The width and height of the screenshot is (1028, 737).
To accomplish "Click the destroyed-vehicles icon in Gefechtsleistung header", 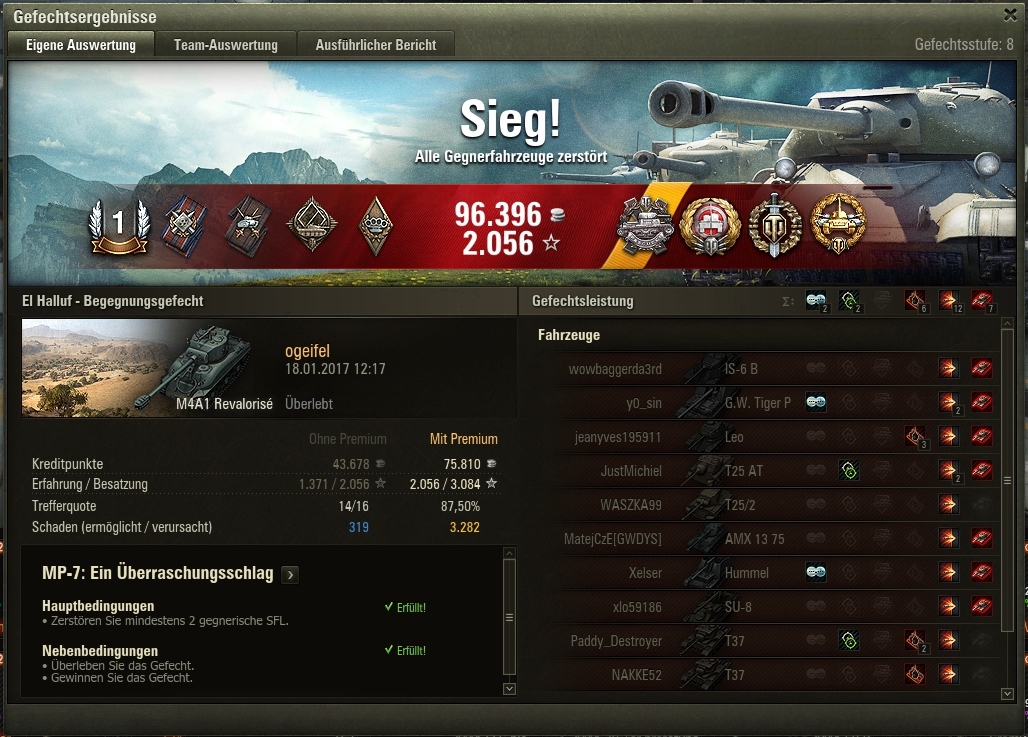I will 981,301.
